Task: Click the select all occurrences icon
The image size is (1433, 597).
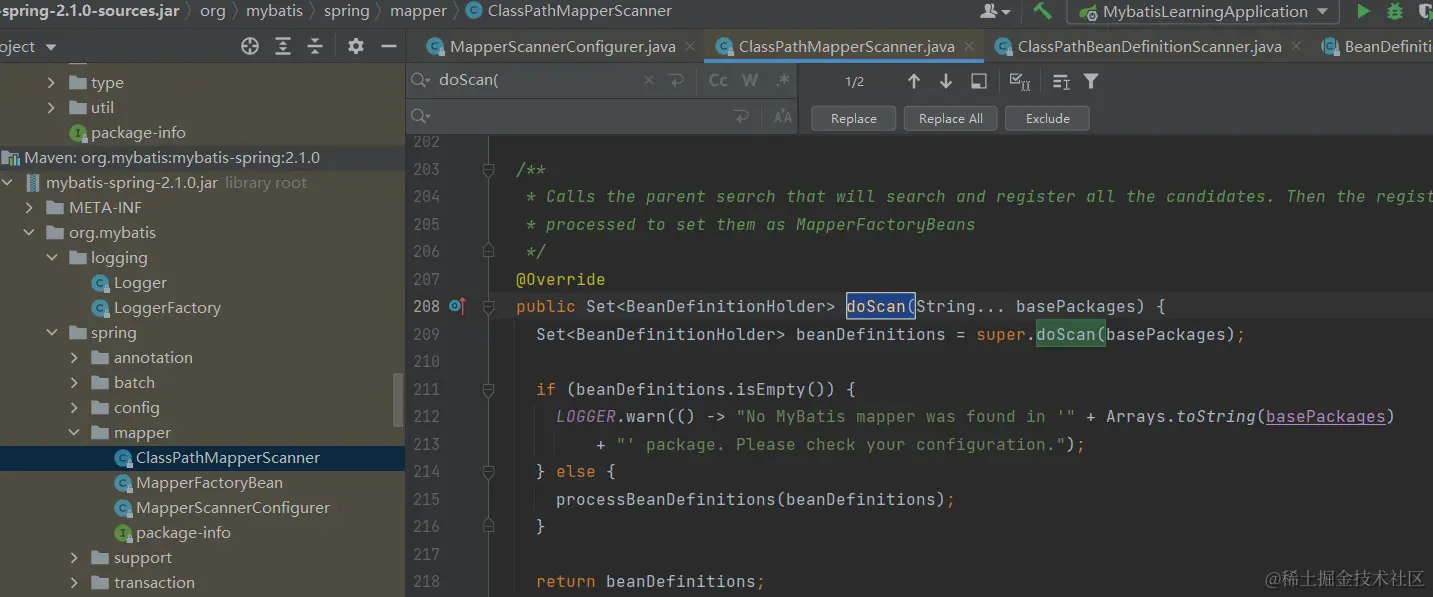Action: click(1020, 81)
